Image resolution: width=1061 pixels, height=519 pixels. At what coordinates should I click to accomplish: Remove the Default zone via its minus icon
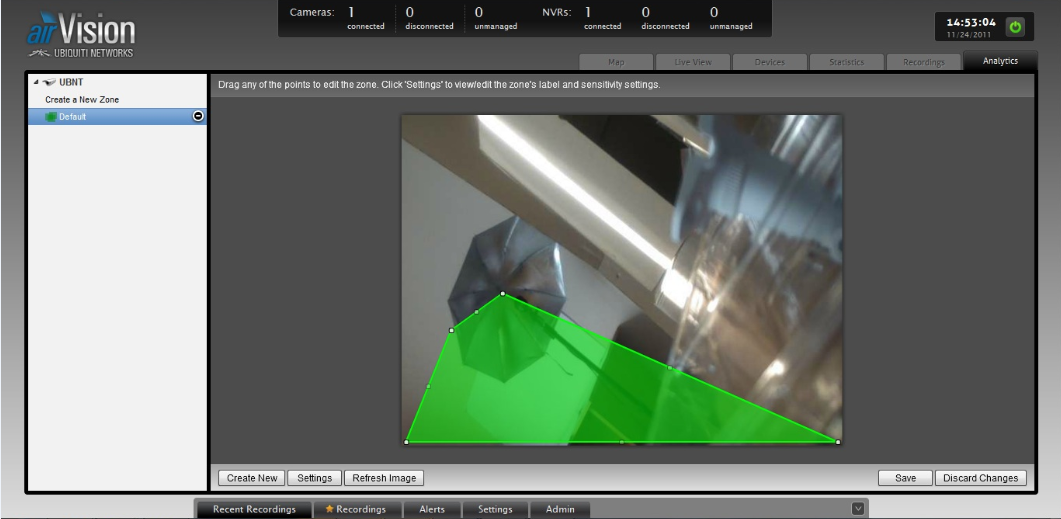[198, 116]
